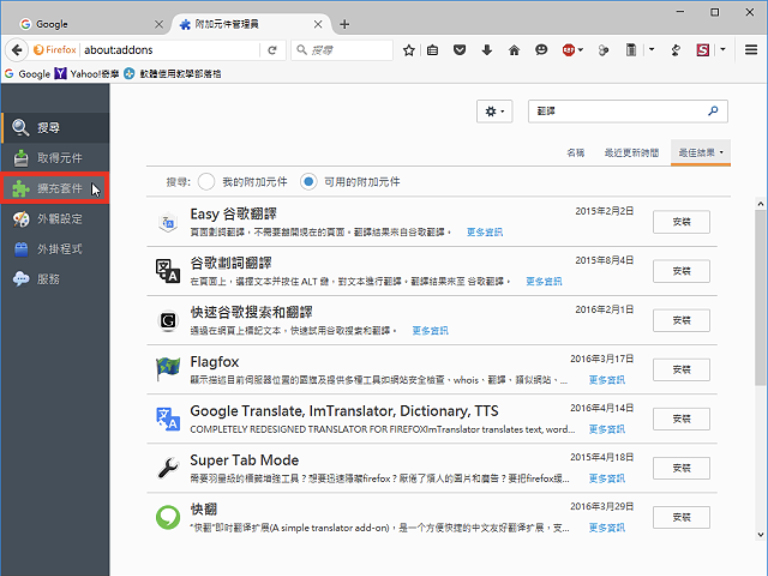Screen dimensions: 768x576
Task: Close the 附加元件管理員 tab
Action: click(318, 24)
